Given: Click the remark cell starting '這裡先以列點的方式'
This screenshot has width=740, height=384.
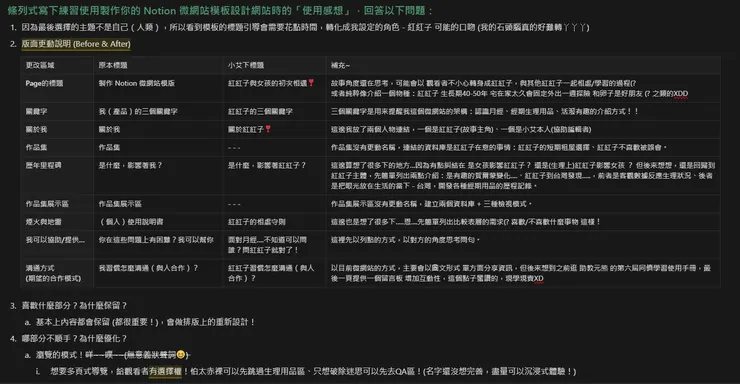Looking at the screenshot, I should [x=522, y=245].
